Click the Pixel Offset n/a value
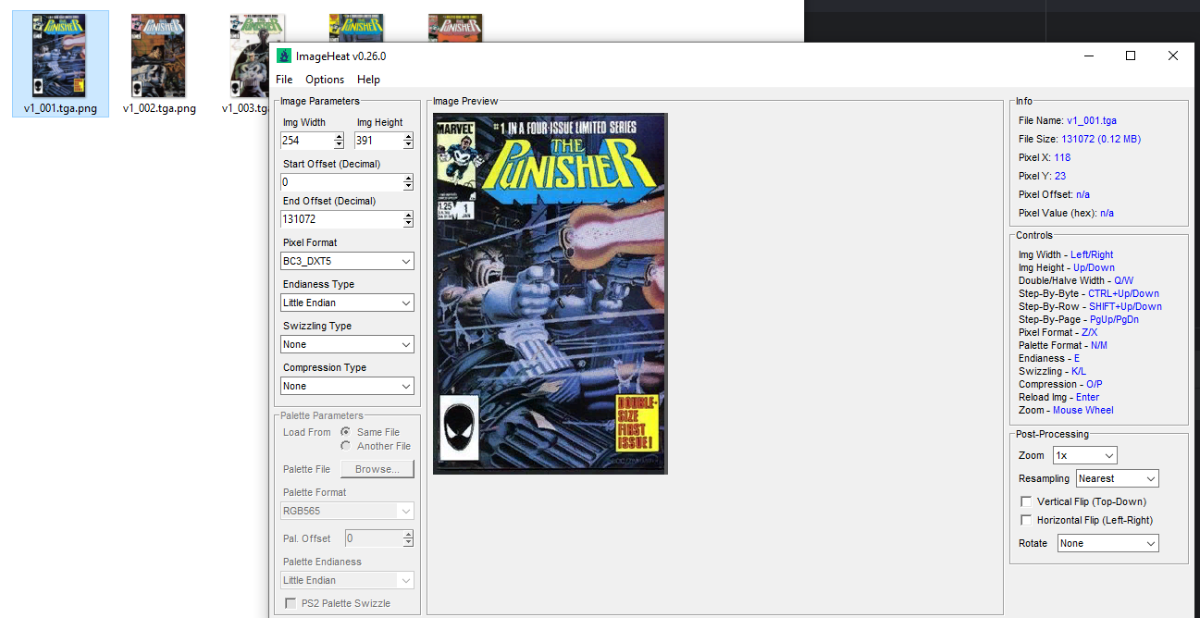 (1085, 195)
